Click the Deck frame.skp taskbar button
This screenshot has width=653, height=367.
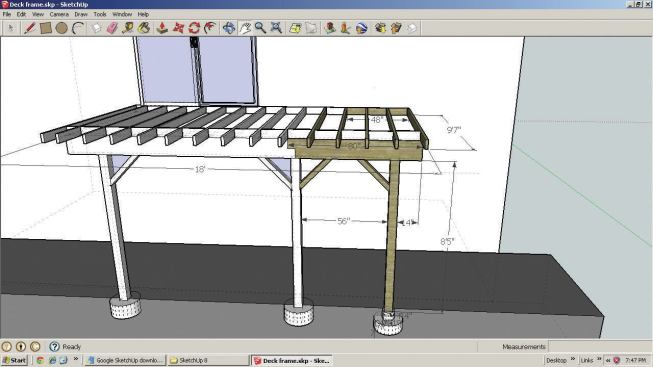[292, 360]
